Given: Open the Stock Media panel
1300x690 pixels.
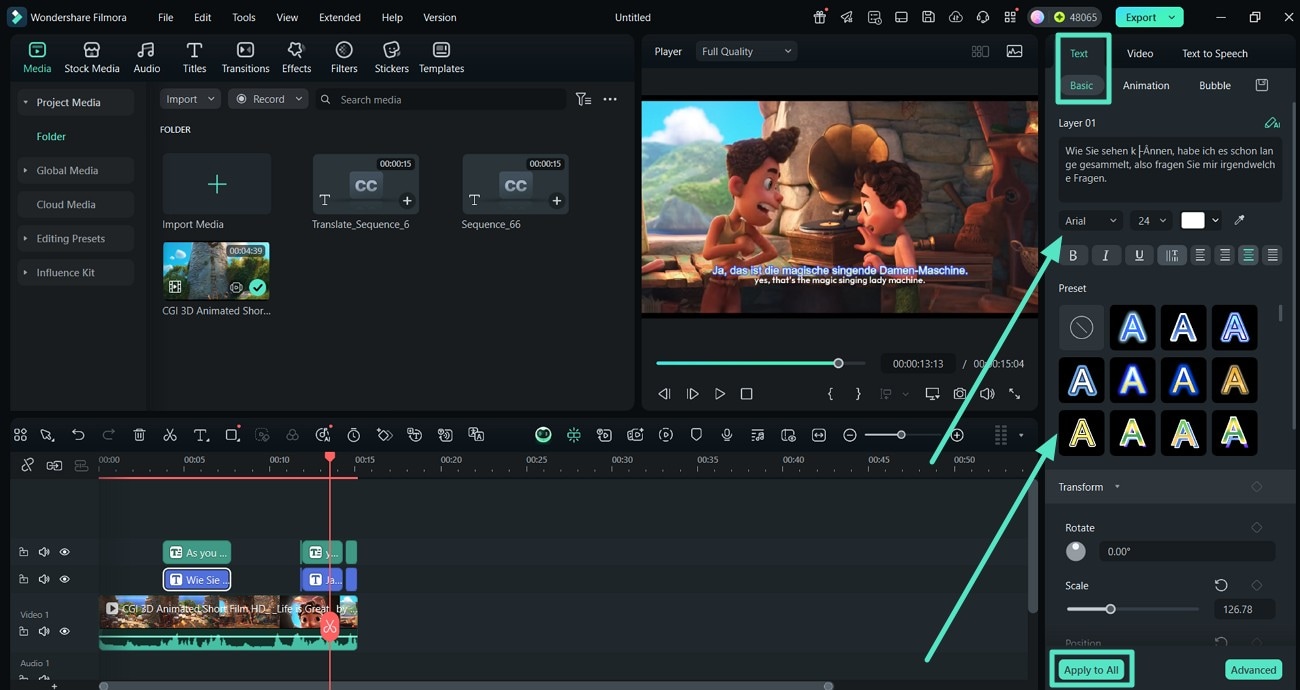Looking at the screenshot, I should click(x=91, y=58).
